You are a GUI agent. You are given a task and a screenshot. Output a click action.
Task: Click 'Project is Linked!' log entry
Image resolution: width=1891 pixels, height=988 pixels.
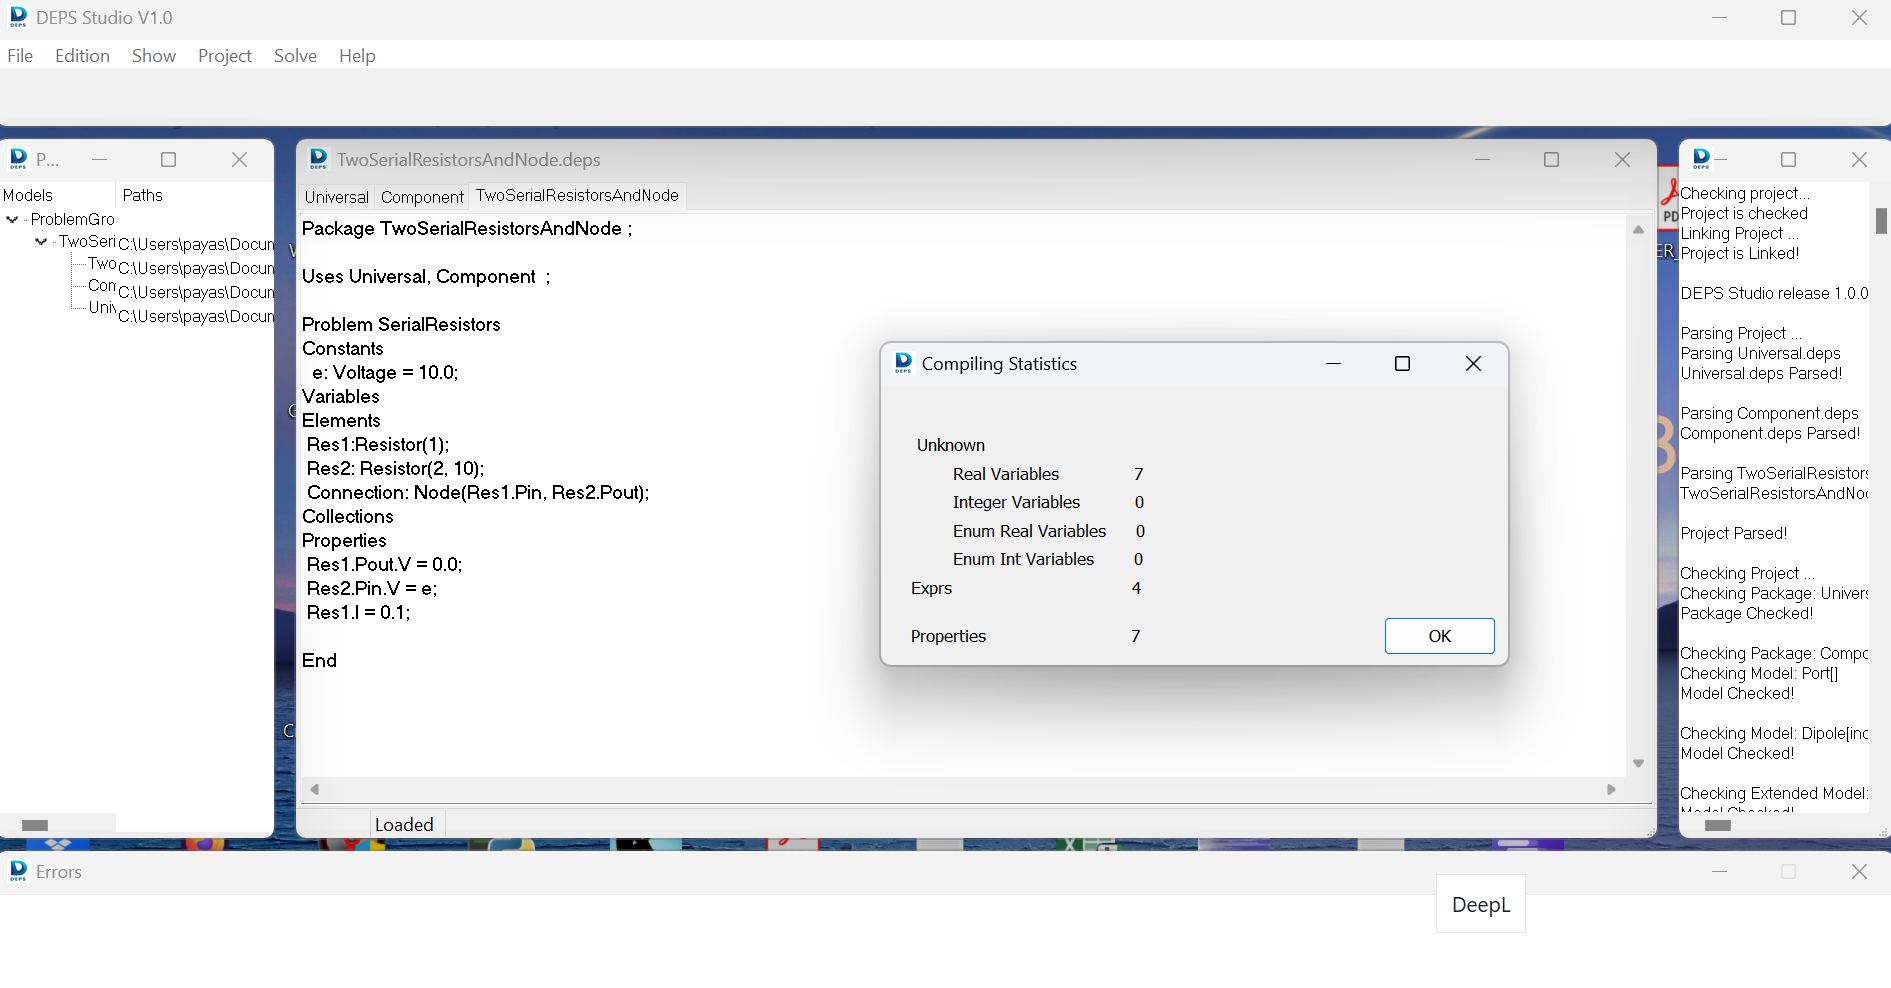(1739, 254)
